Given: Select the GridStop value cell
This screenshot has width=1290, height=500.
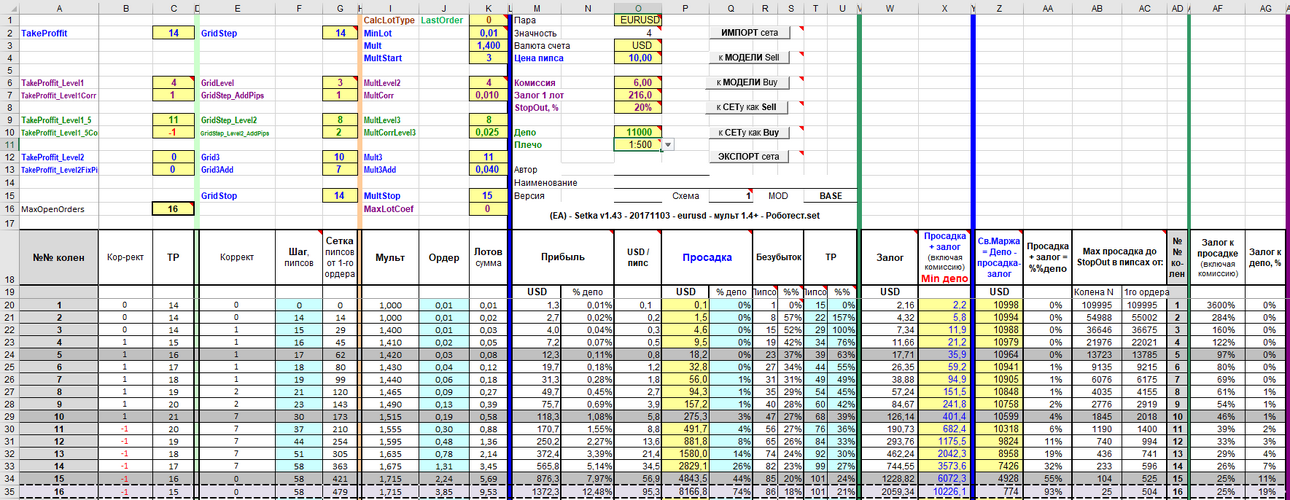Looking at the screenshot, I should 340,196.
